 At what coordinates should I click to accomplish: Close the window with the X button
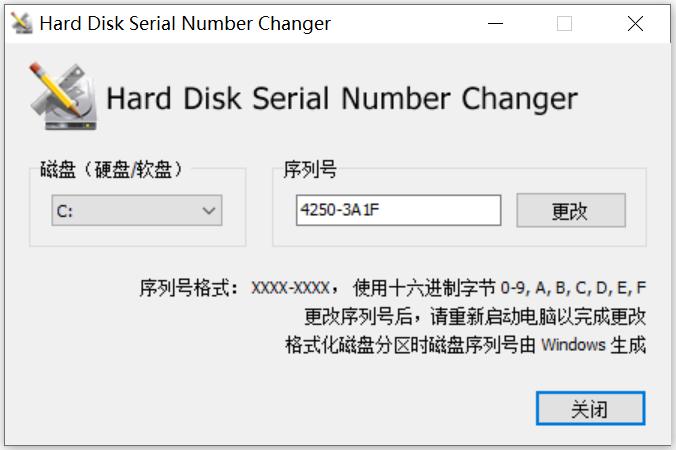click(635, 23)
